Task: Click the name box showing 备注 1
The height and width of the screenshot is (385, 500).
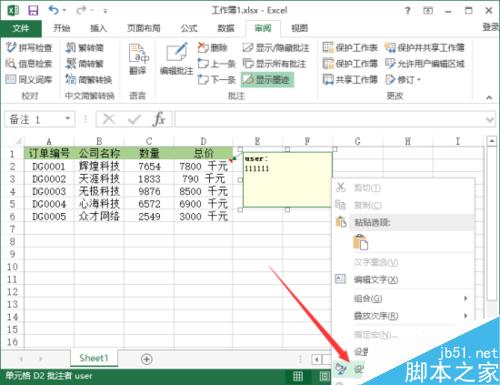Action: pyautogui.click(x=34, y=119)
